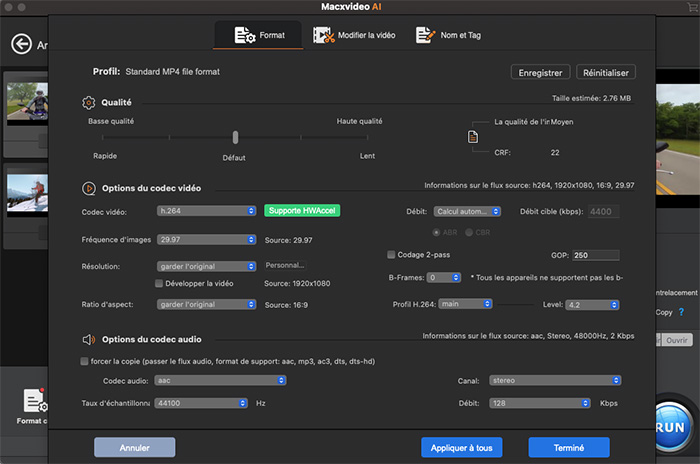Click the Terminé button
Viewport: 700px width, 464px height.
pyautogui.click(x=569, y=447)
